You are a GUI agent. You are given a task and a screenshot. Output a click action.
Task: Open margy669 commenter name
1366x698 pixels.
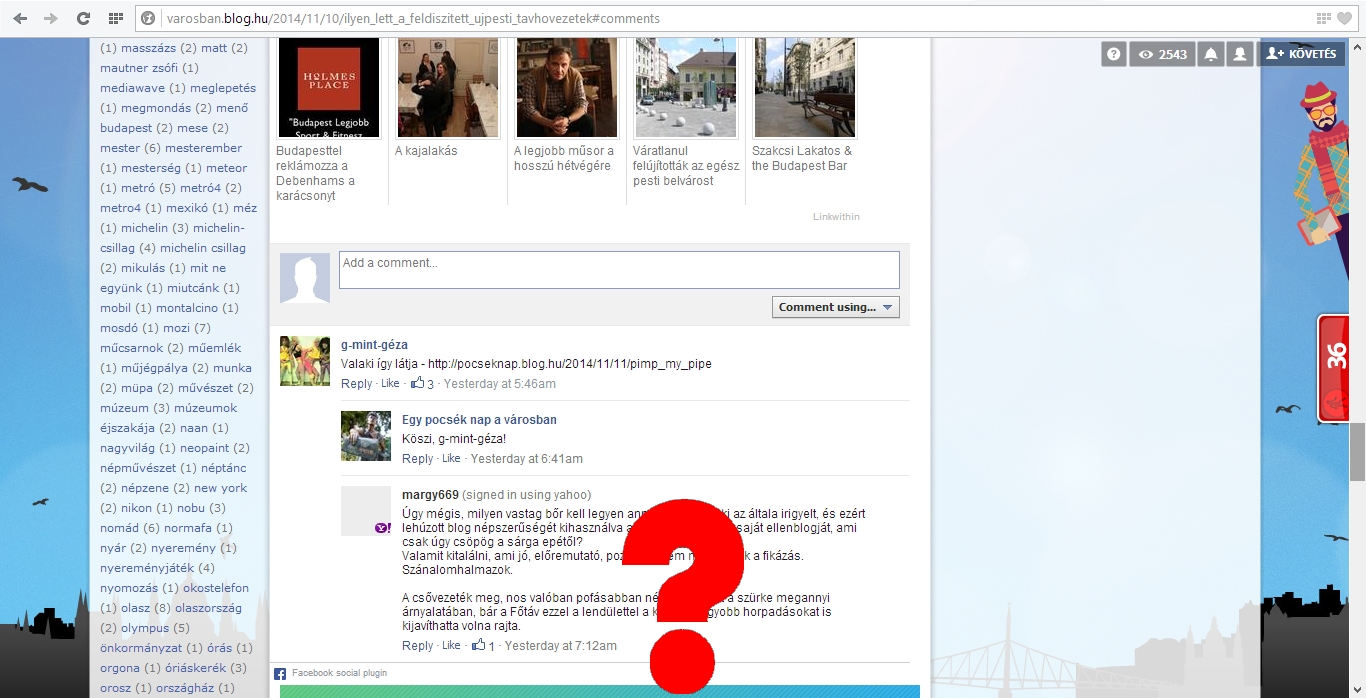tap(430, 495)
